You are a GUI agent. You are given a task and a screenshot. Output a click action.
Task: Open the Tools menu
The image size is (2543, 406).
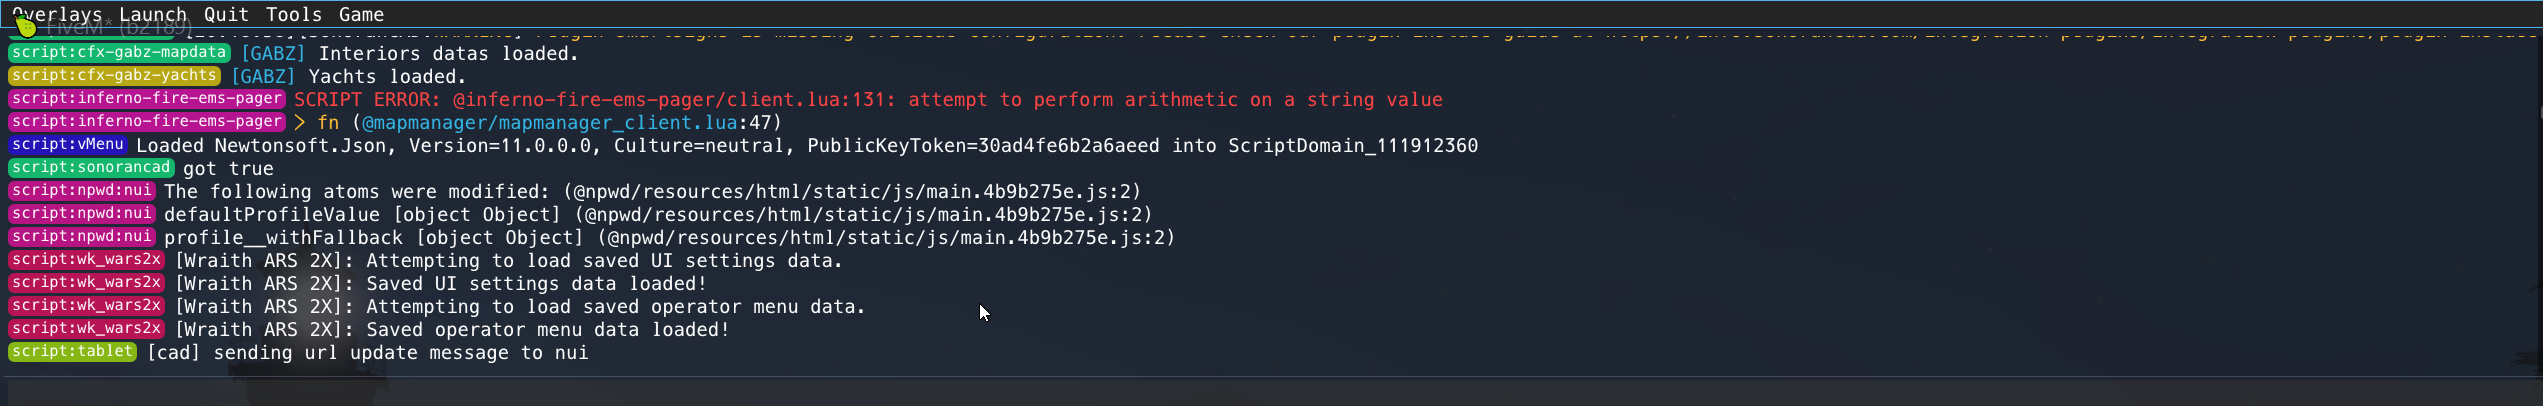pyautogui.click(x=294, y=14)
